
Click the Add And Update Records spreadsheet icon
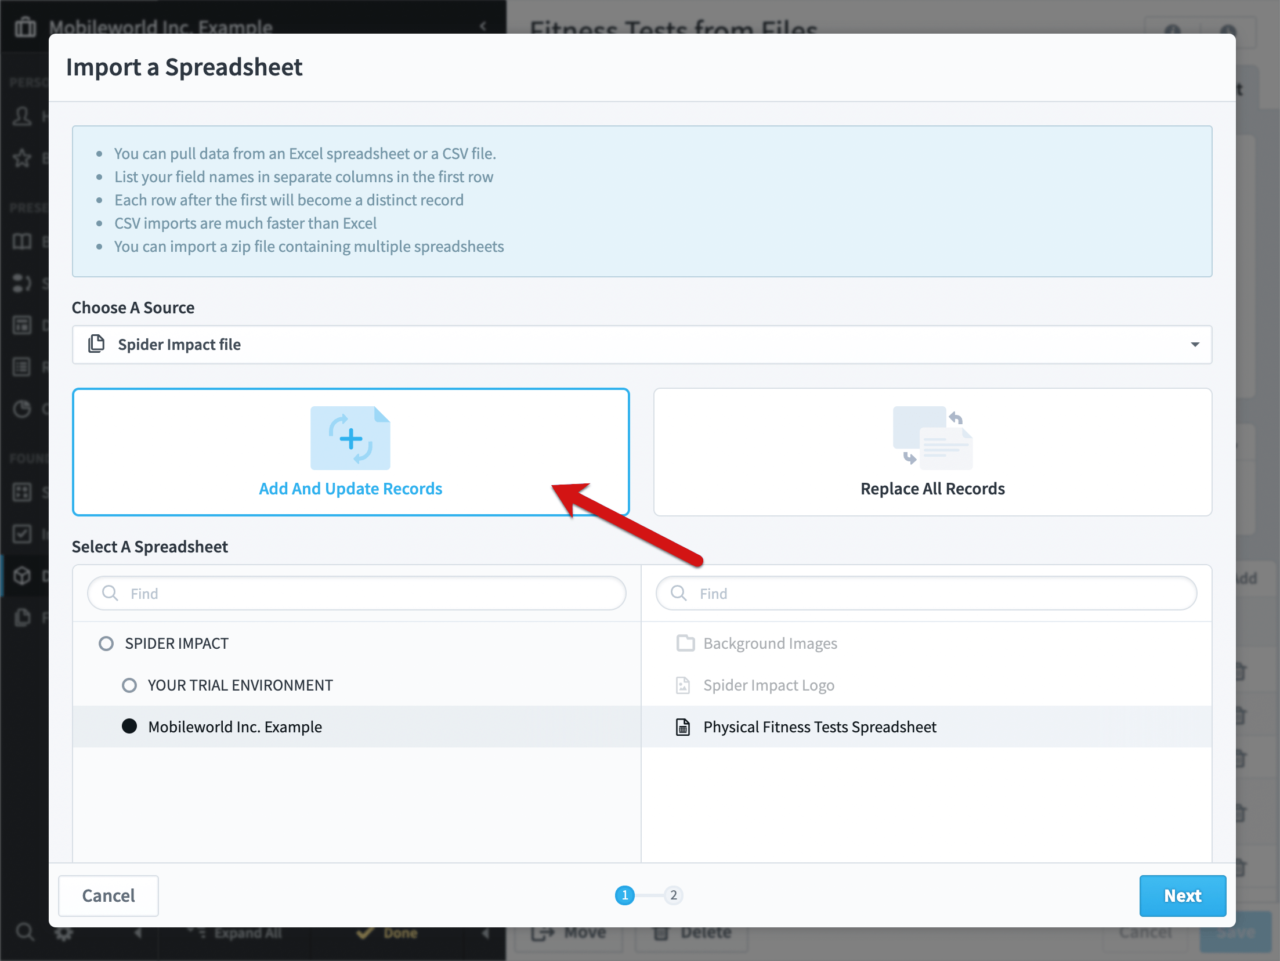[350, 438]
